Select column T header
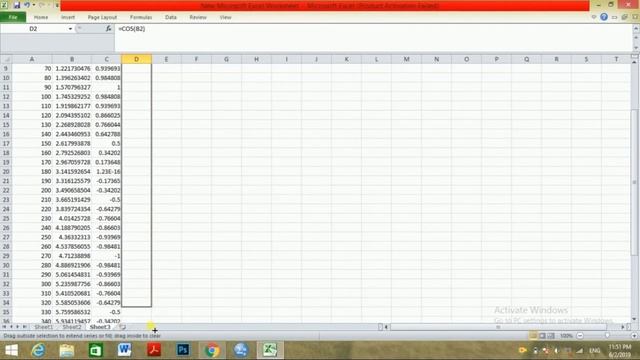 616,59
